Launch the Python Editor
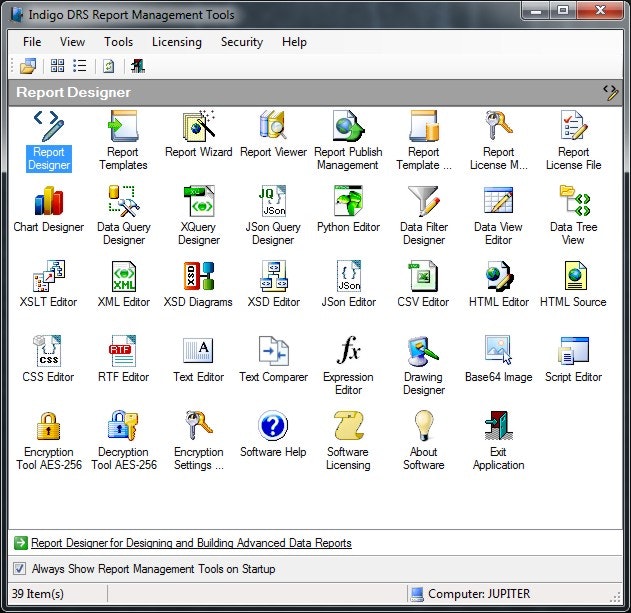631x613 pixels. 348,209
